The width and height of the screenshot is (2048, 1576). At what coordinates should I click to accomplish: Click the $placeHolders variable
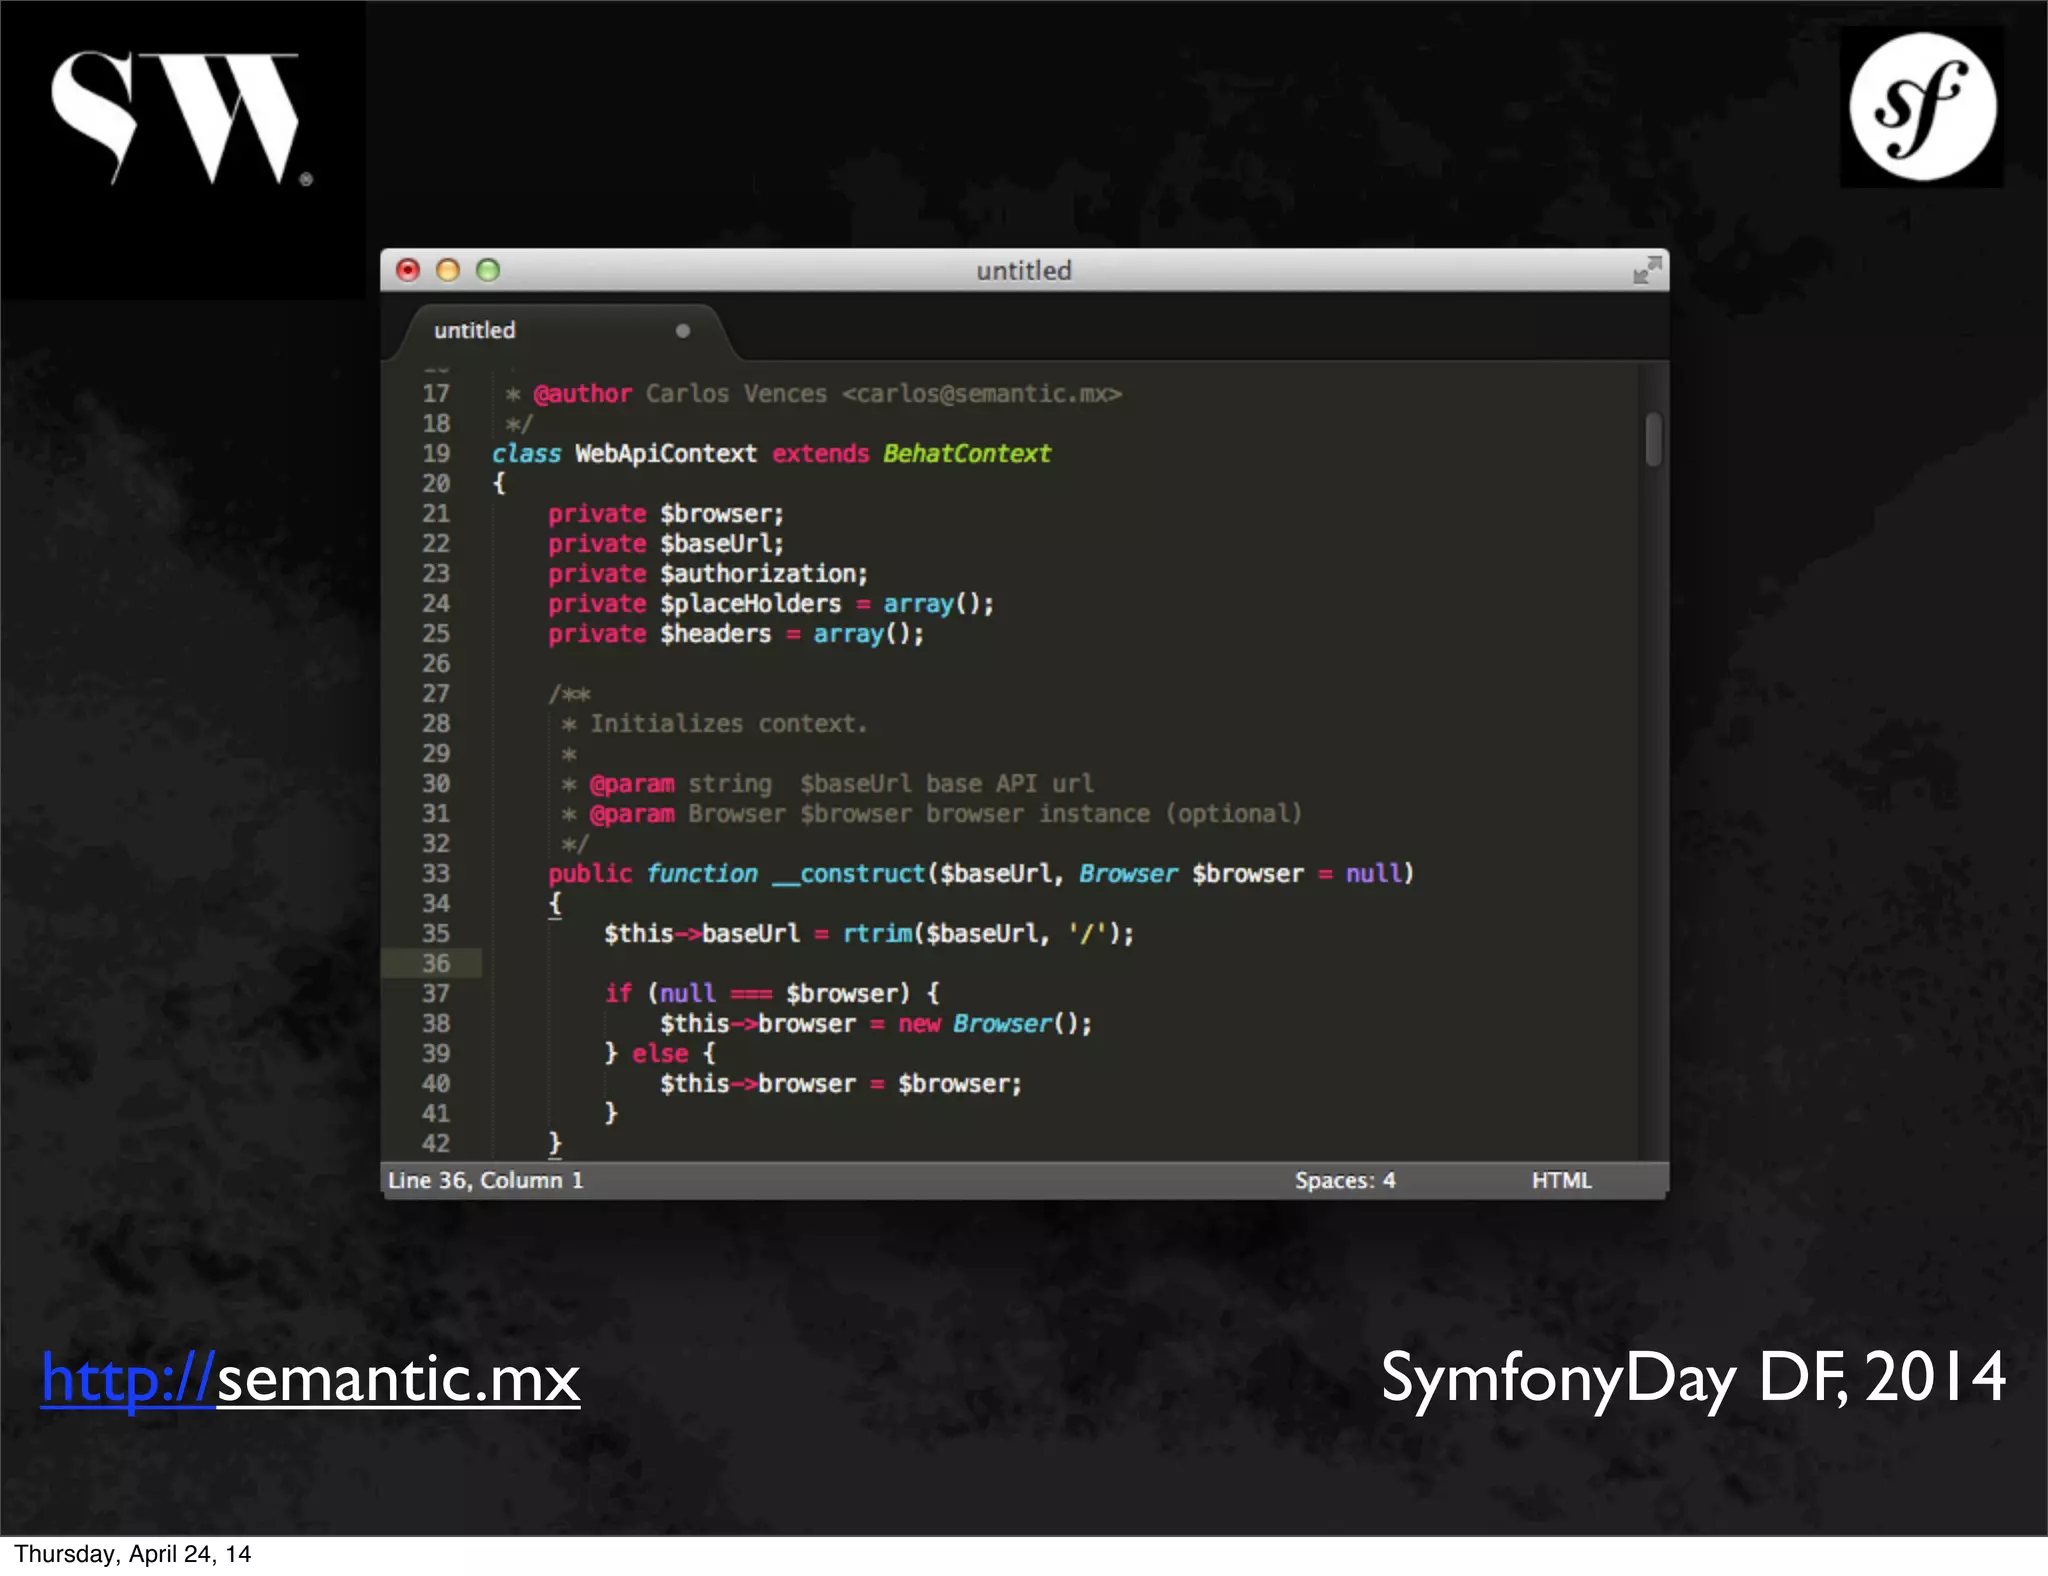click(750, 603)
